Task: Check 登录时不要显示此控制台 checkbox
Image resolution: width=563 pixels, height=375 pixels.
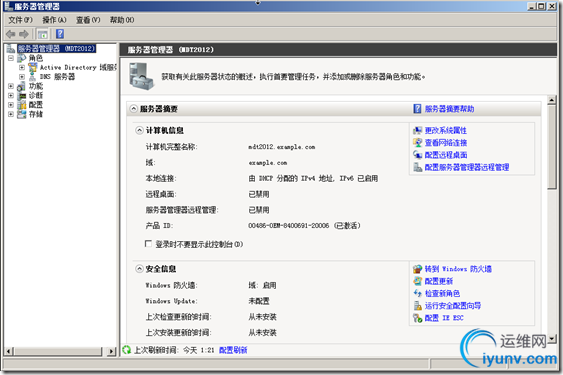Action: (148, 244)
